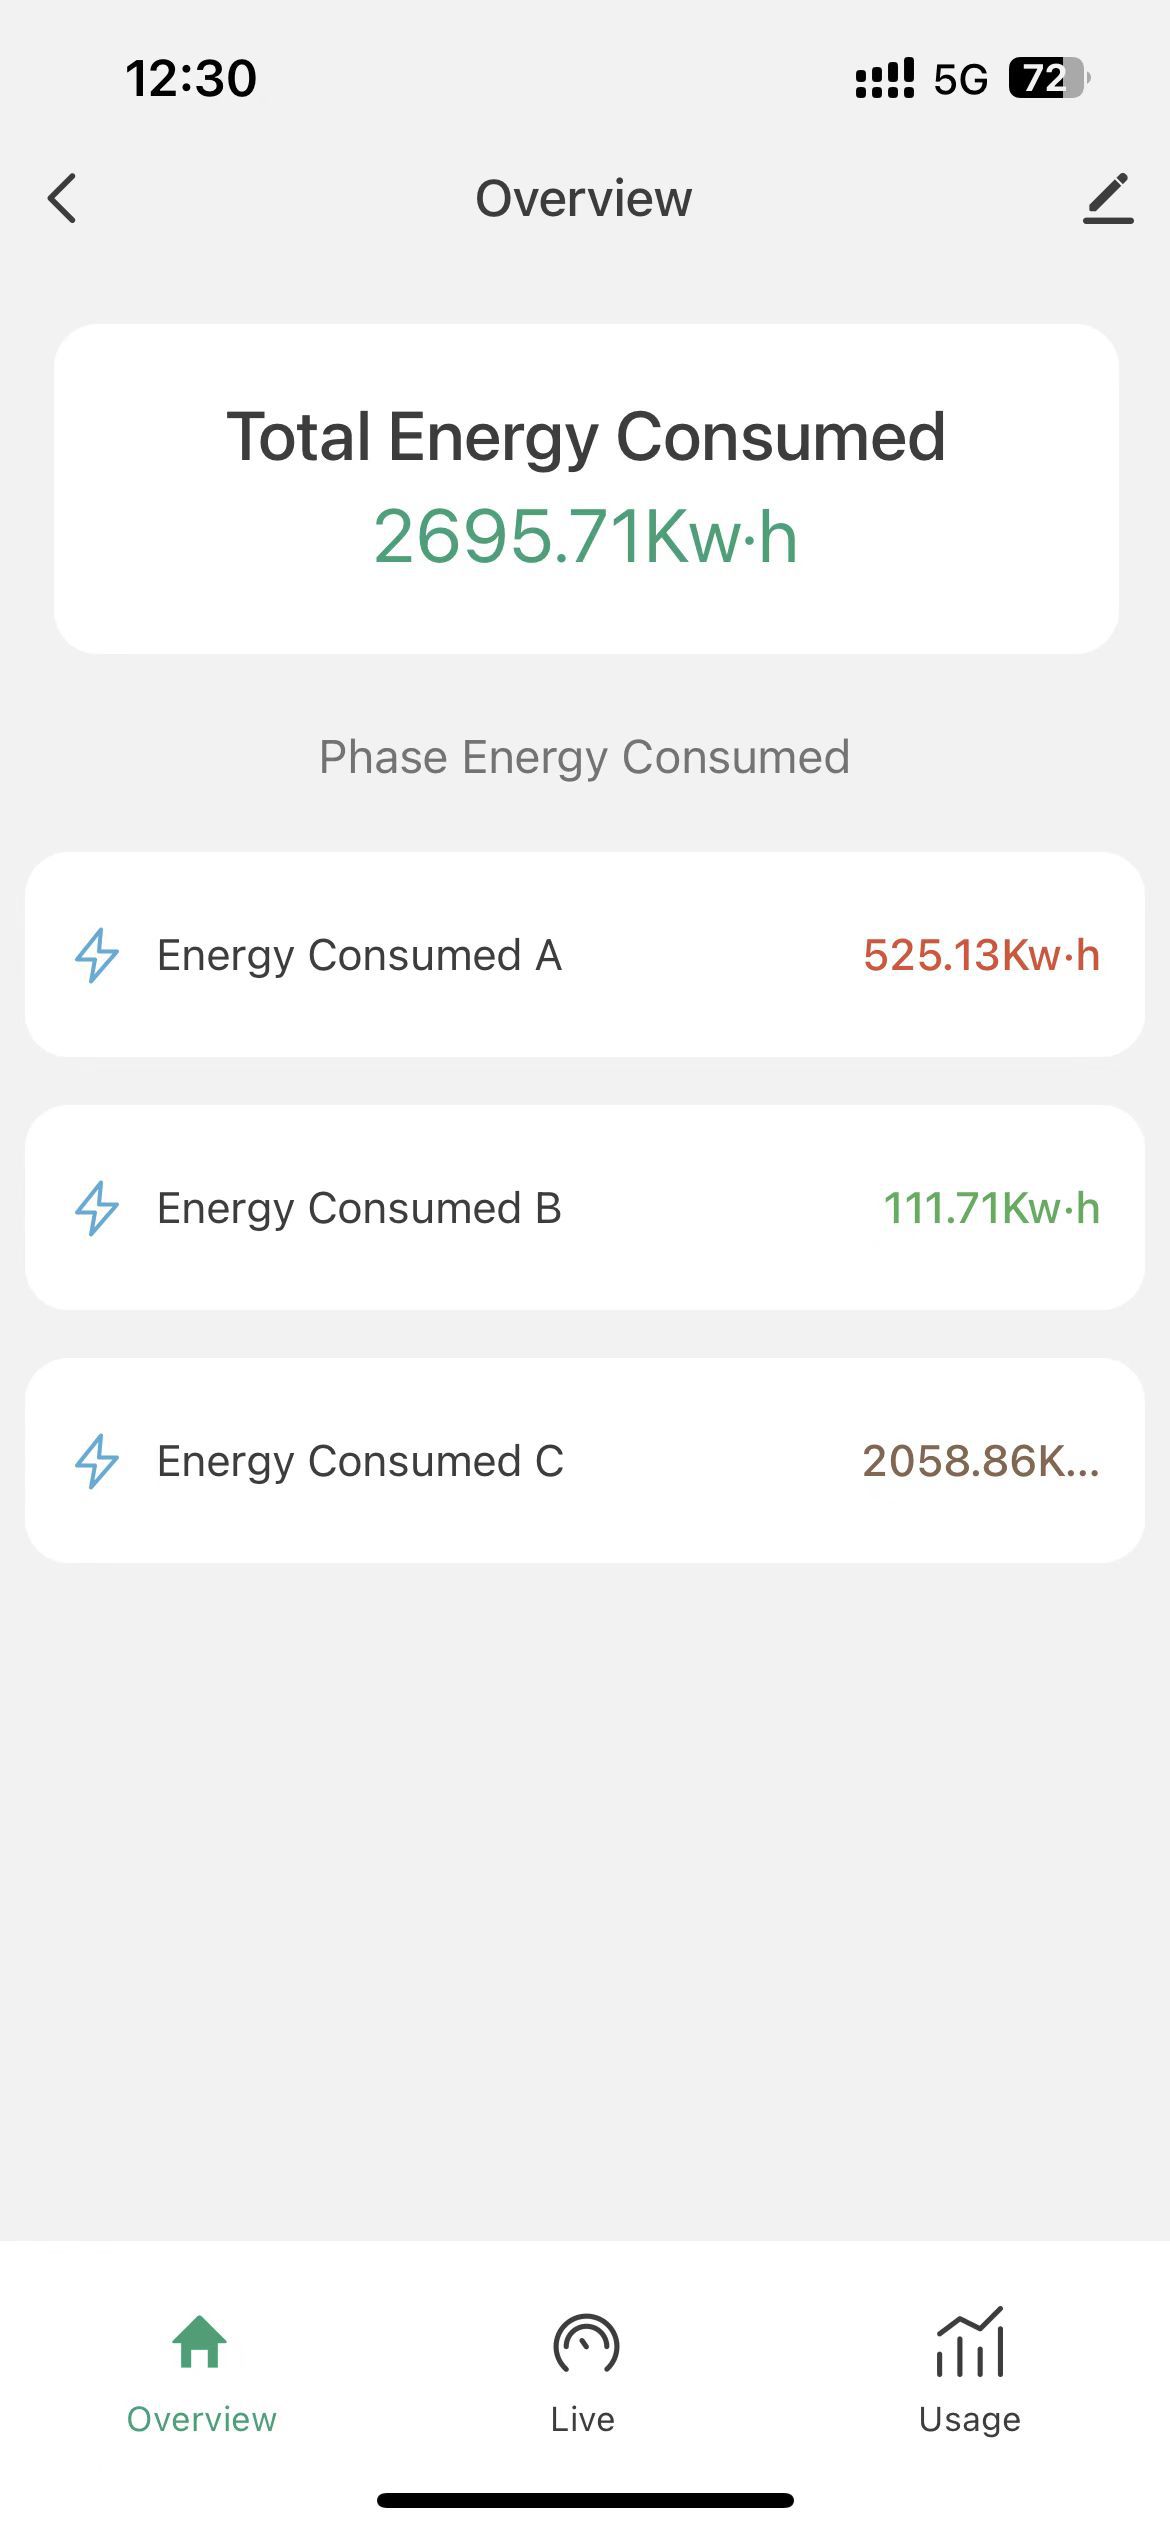
Task: Tap lightning icon beside Energy Consumed C
Action: coord(97,1461)
